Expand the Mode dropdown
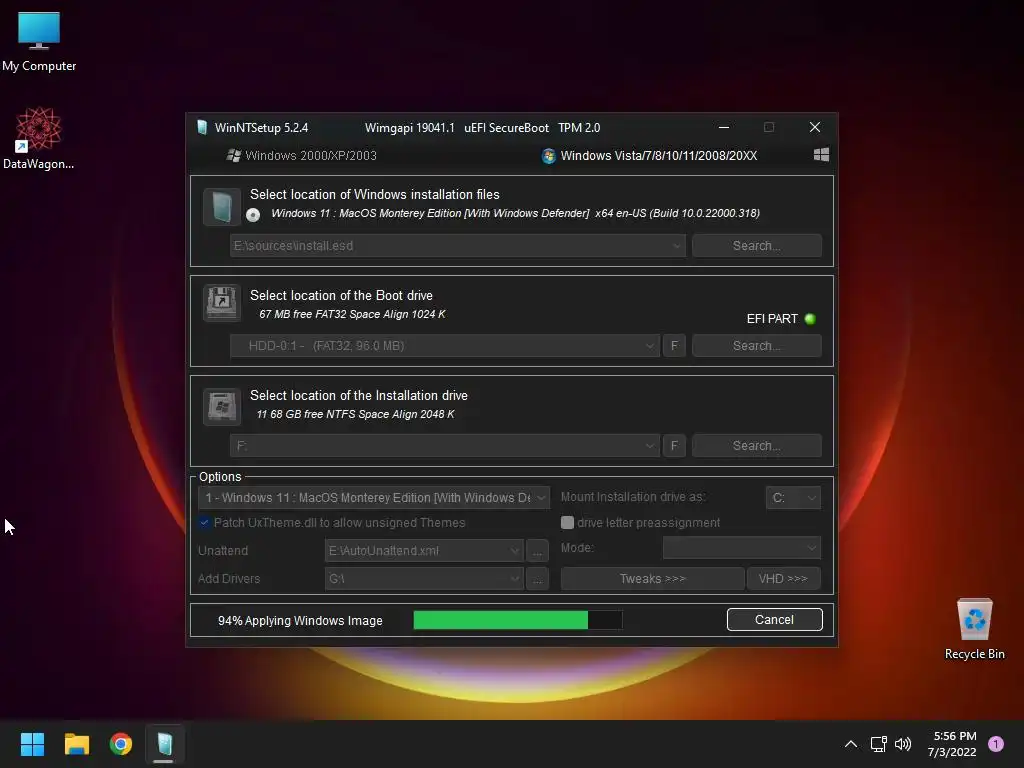Screen dimensions: 1024x768 click(811, 548)
